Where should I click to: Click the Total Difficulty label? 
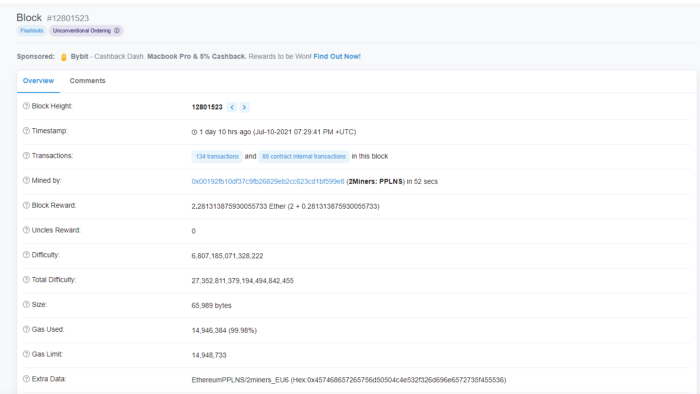(54, 280)
